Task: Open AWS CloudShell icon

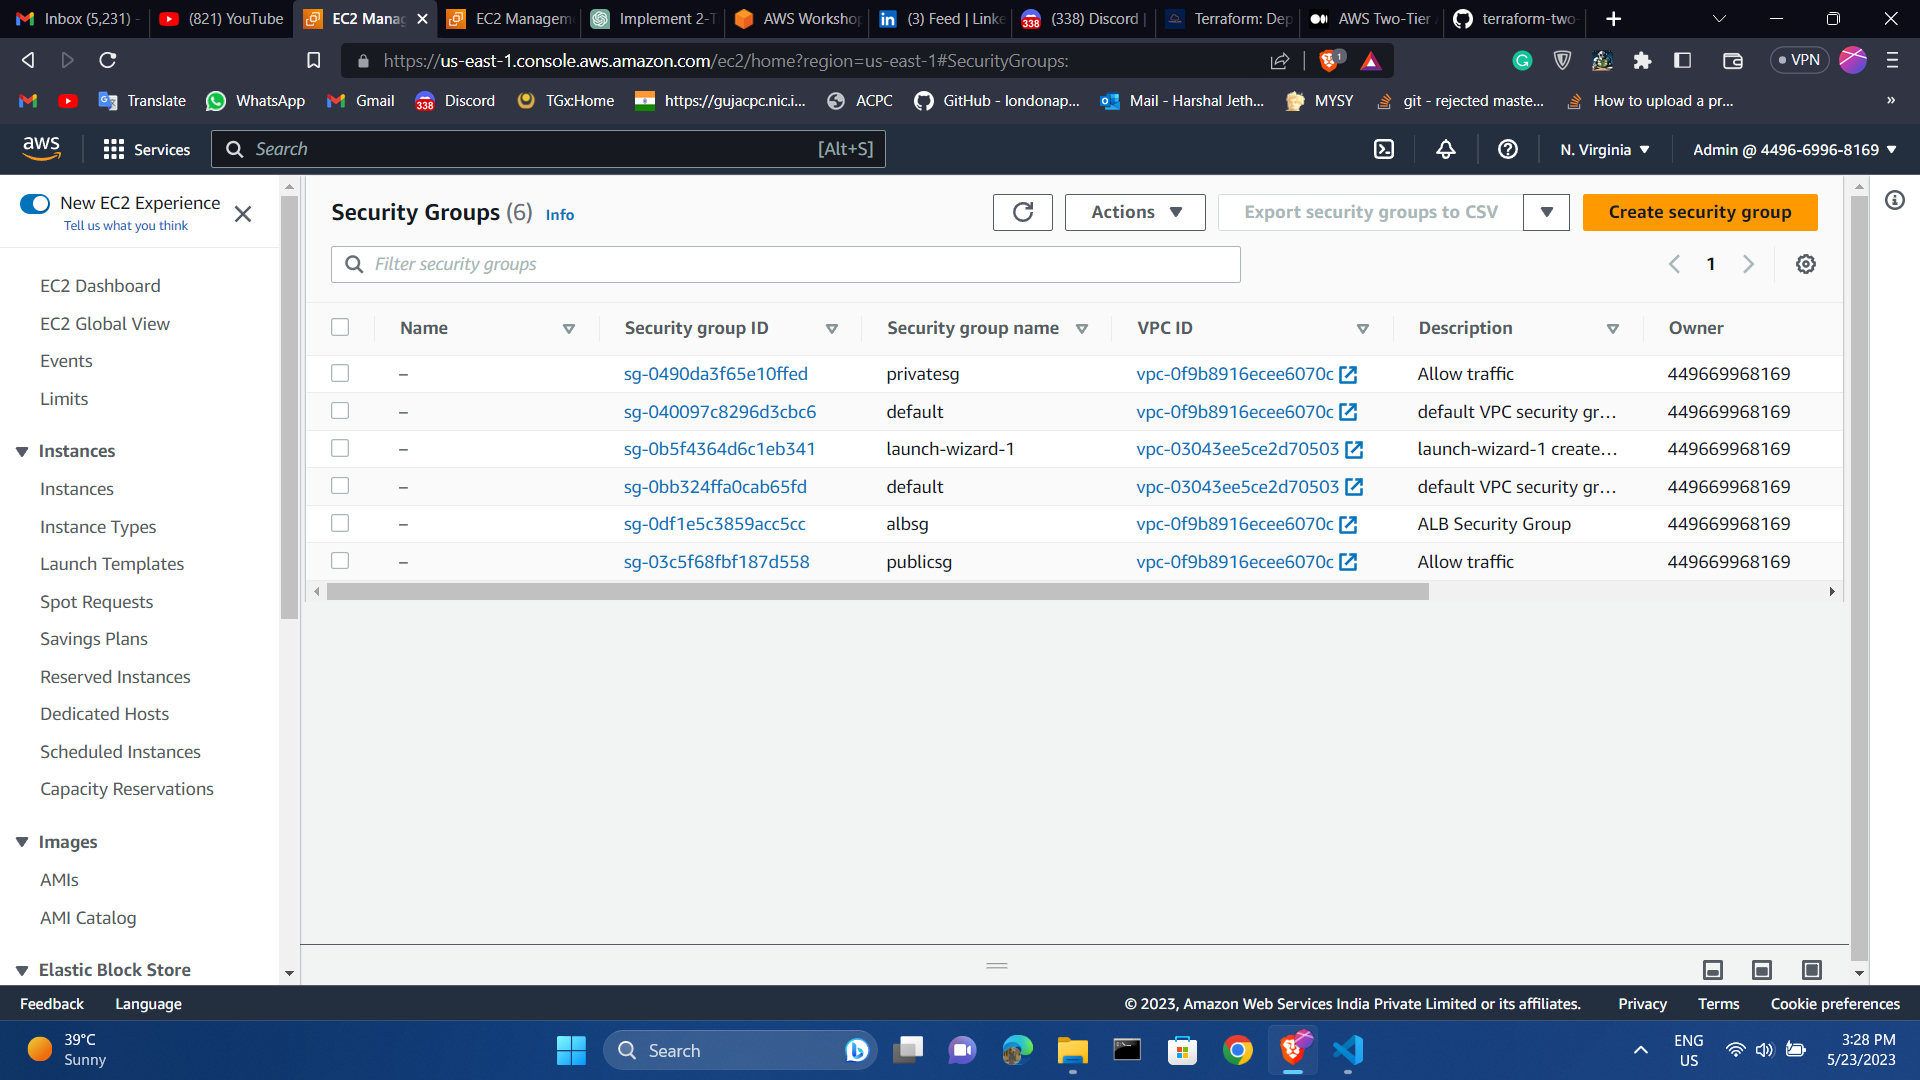Action: (1384, 150)
